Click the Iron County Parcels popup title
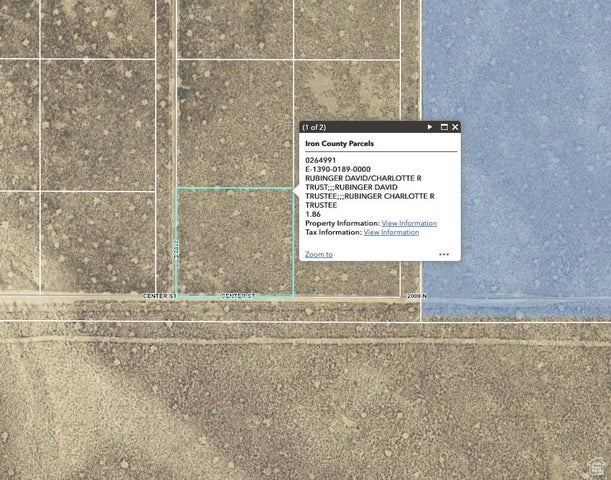 339,143
